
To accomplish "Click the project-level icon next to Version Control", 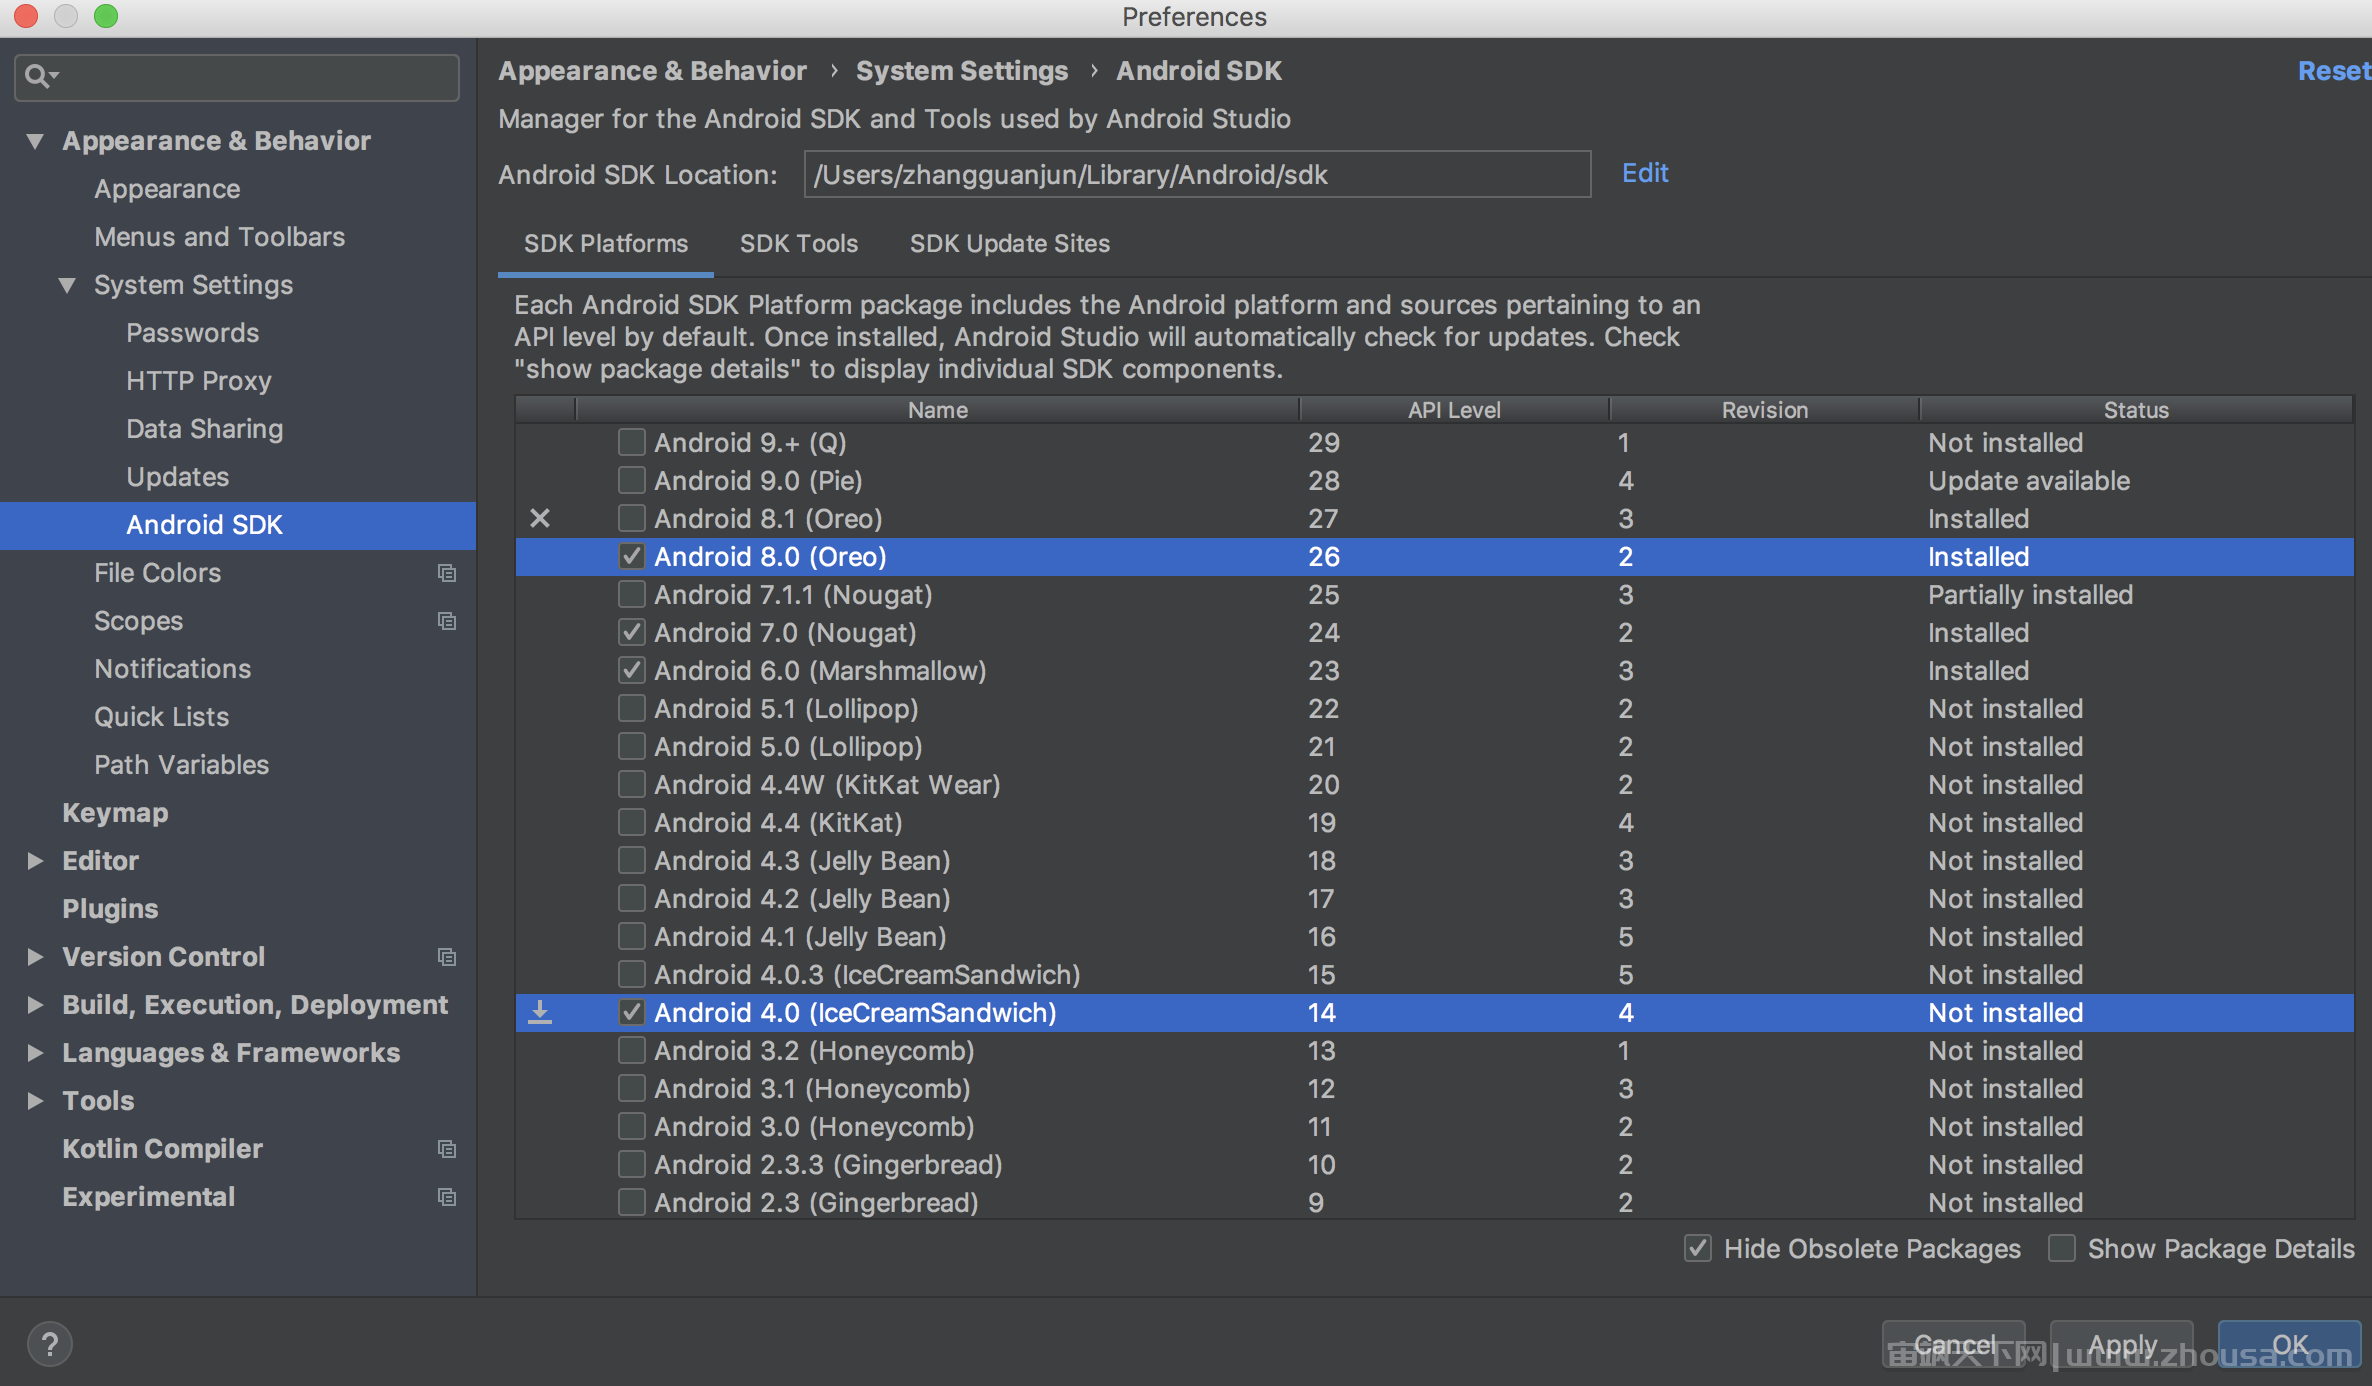I will tap(447, 957).
